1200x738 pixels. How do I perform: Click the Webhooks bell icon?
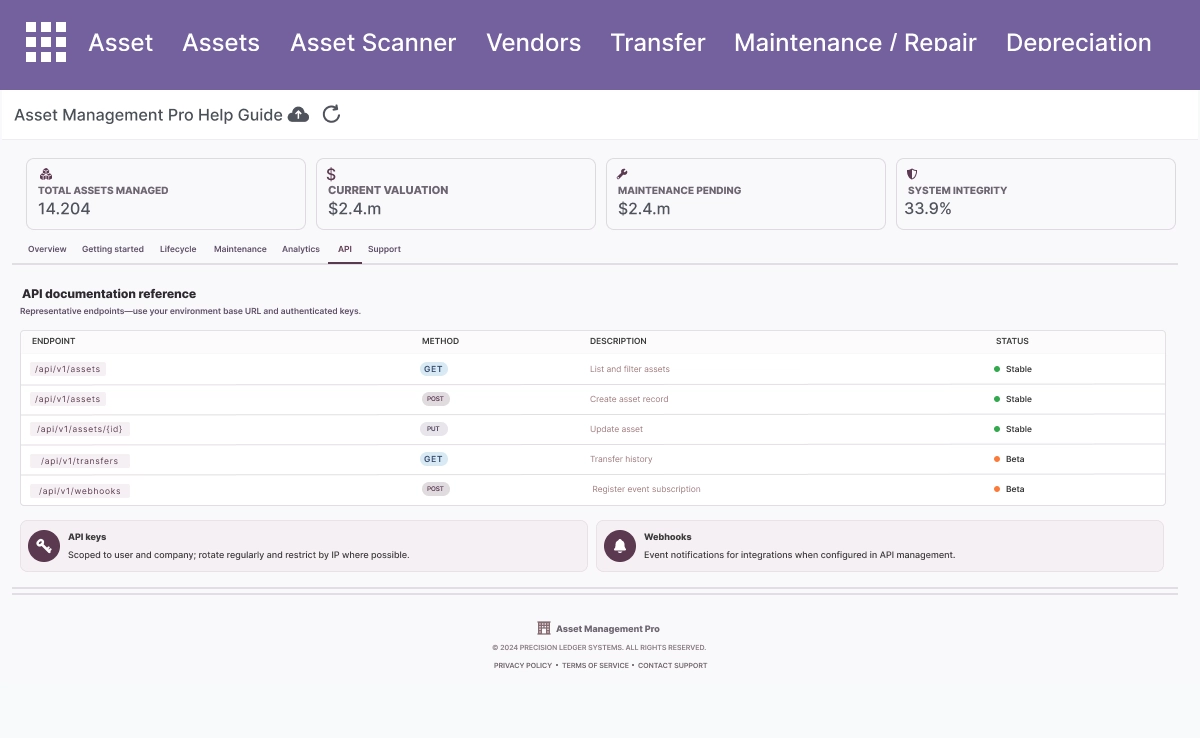[620, 546]
